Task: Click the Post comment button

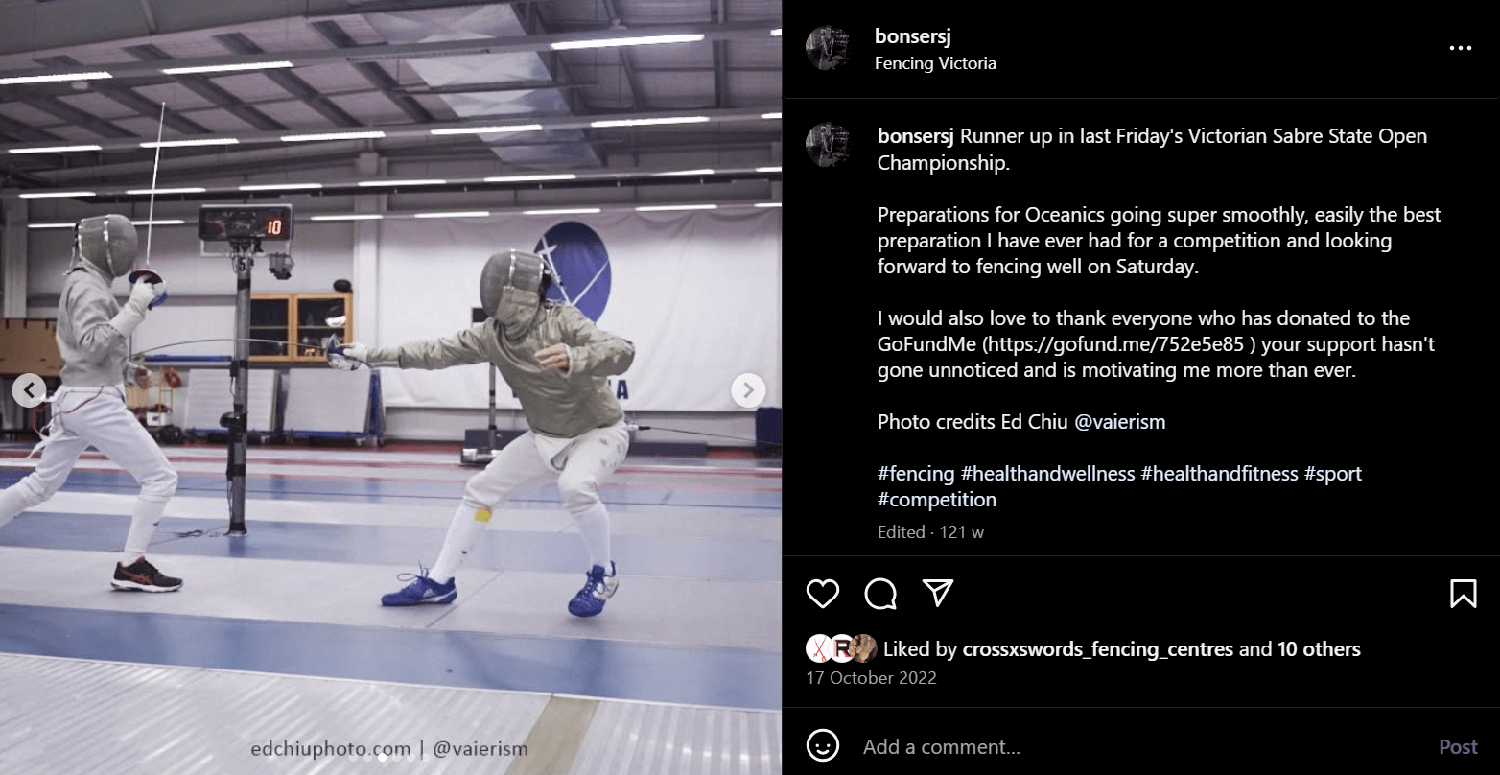Action: tap(1458, 747)
